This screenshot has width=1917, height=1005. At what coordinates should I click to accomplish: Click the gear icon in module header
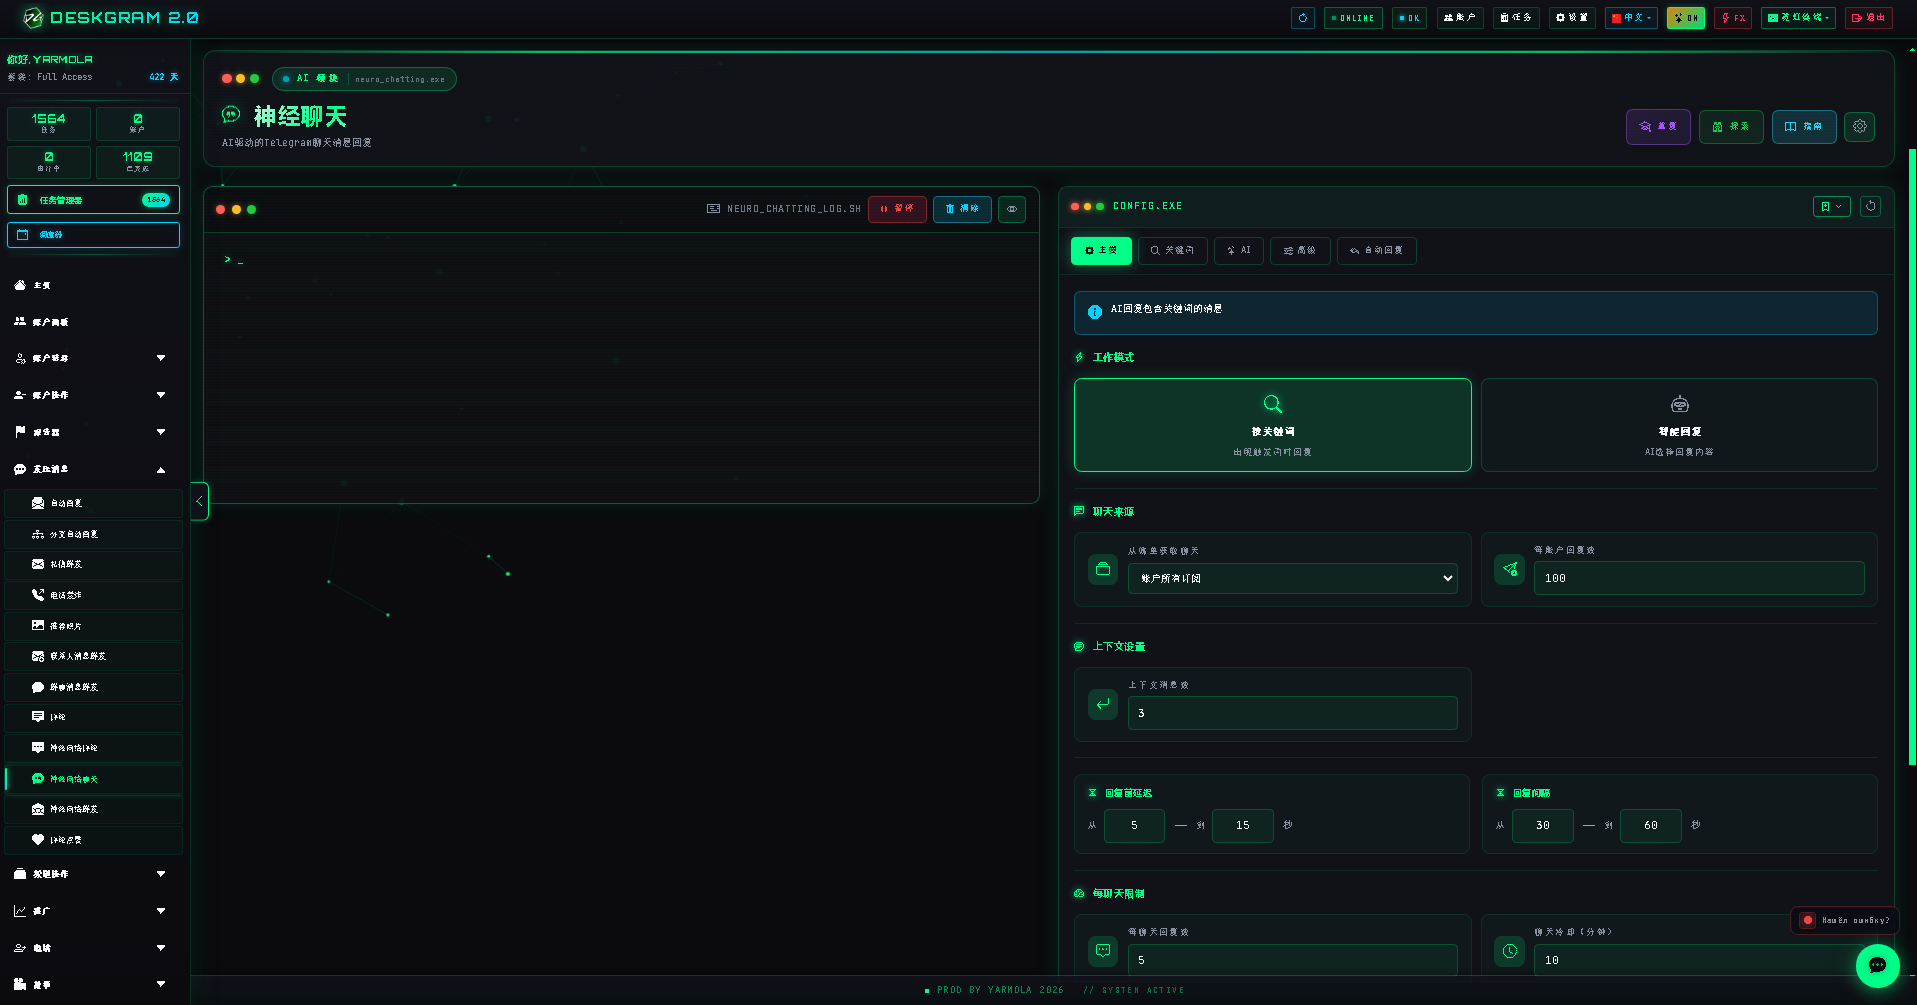pyautogui.click(x=1860, y=127)
